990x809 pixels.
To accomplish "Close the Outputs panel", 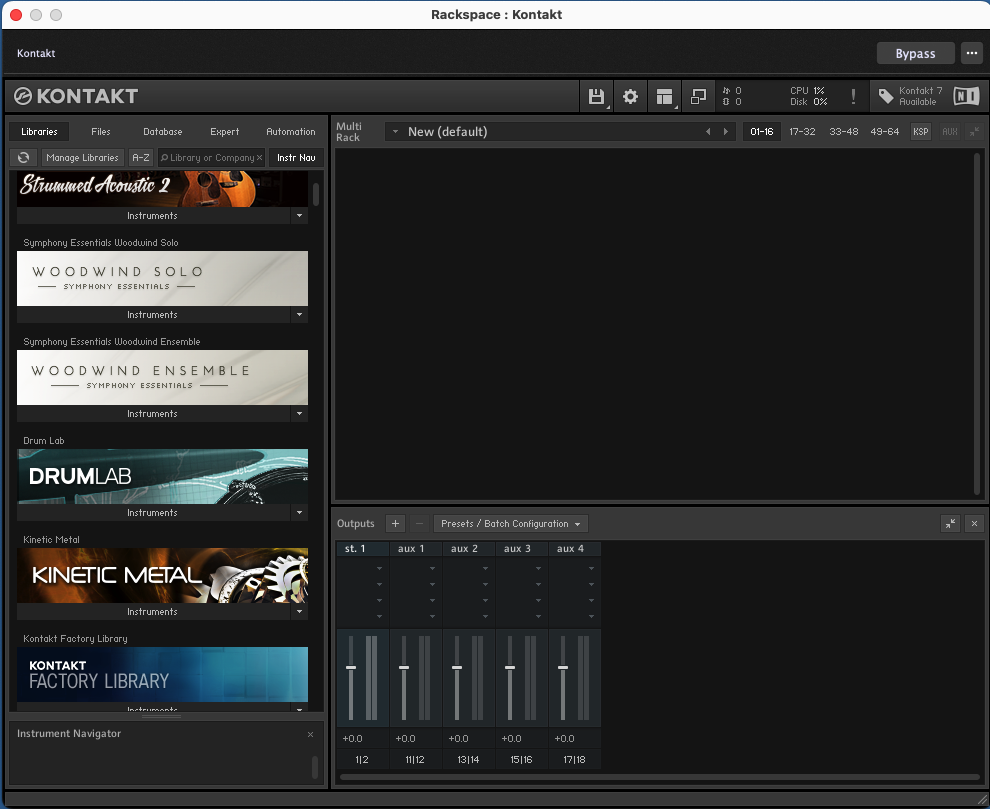I will [x=974, y=524].
